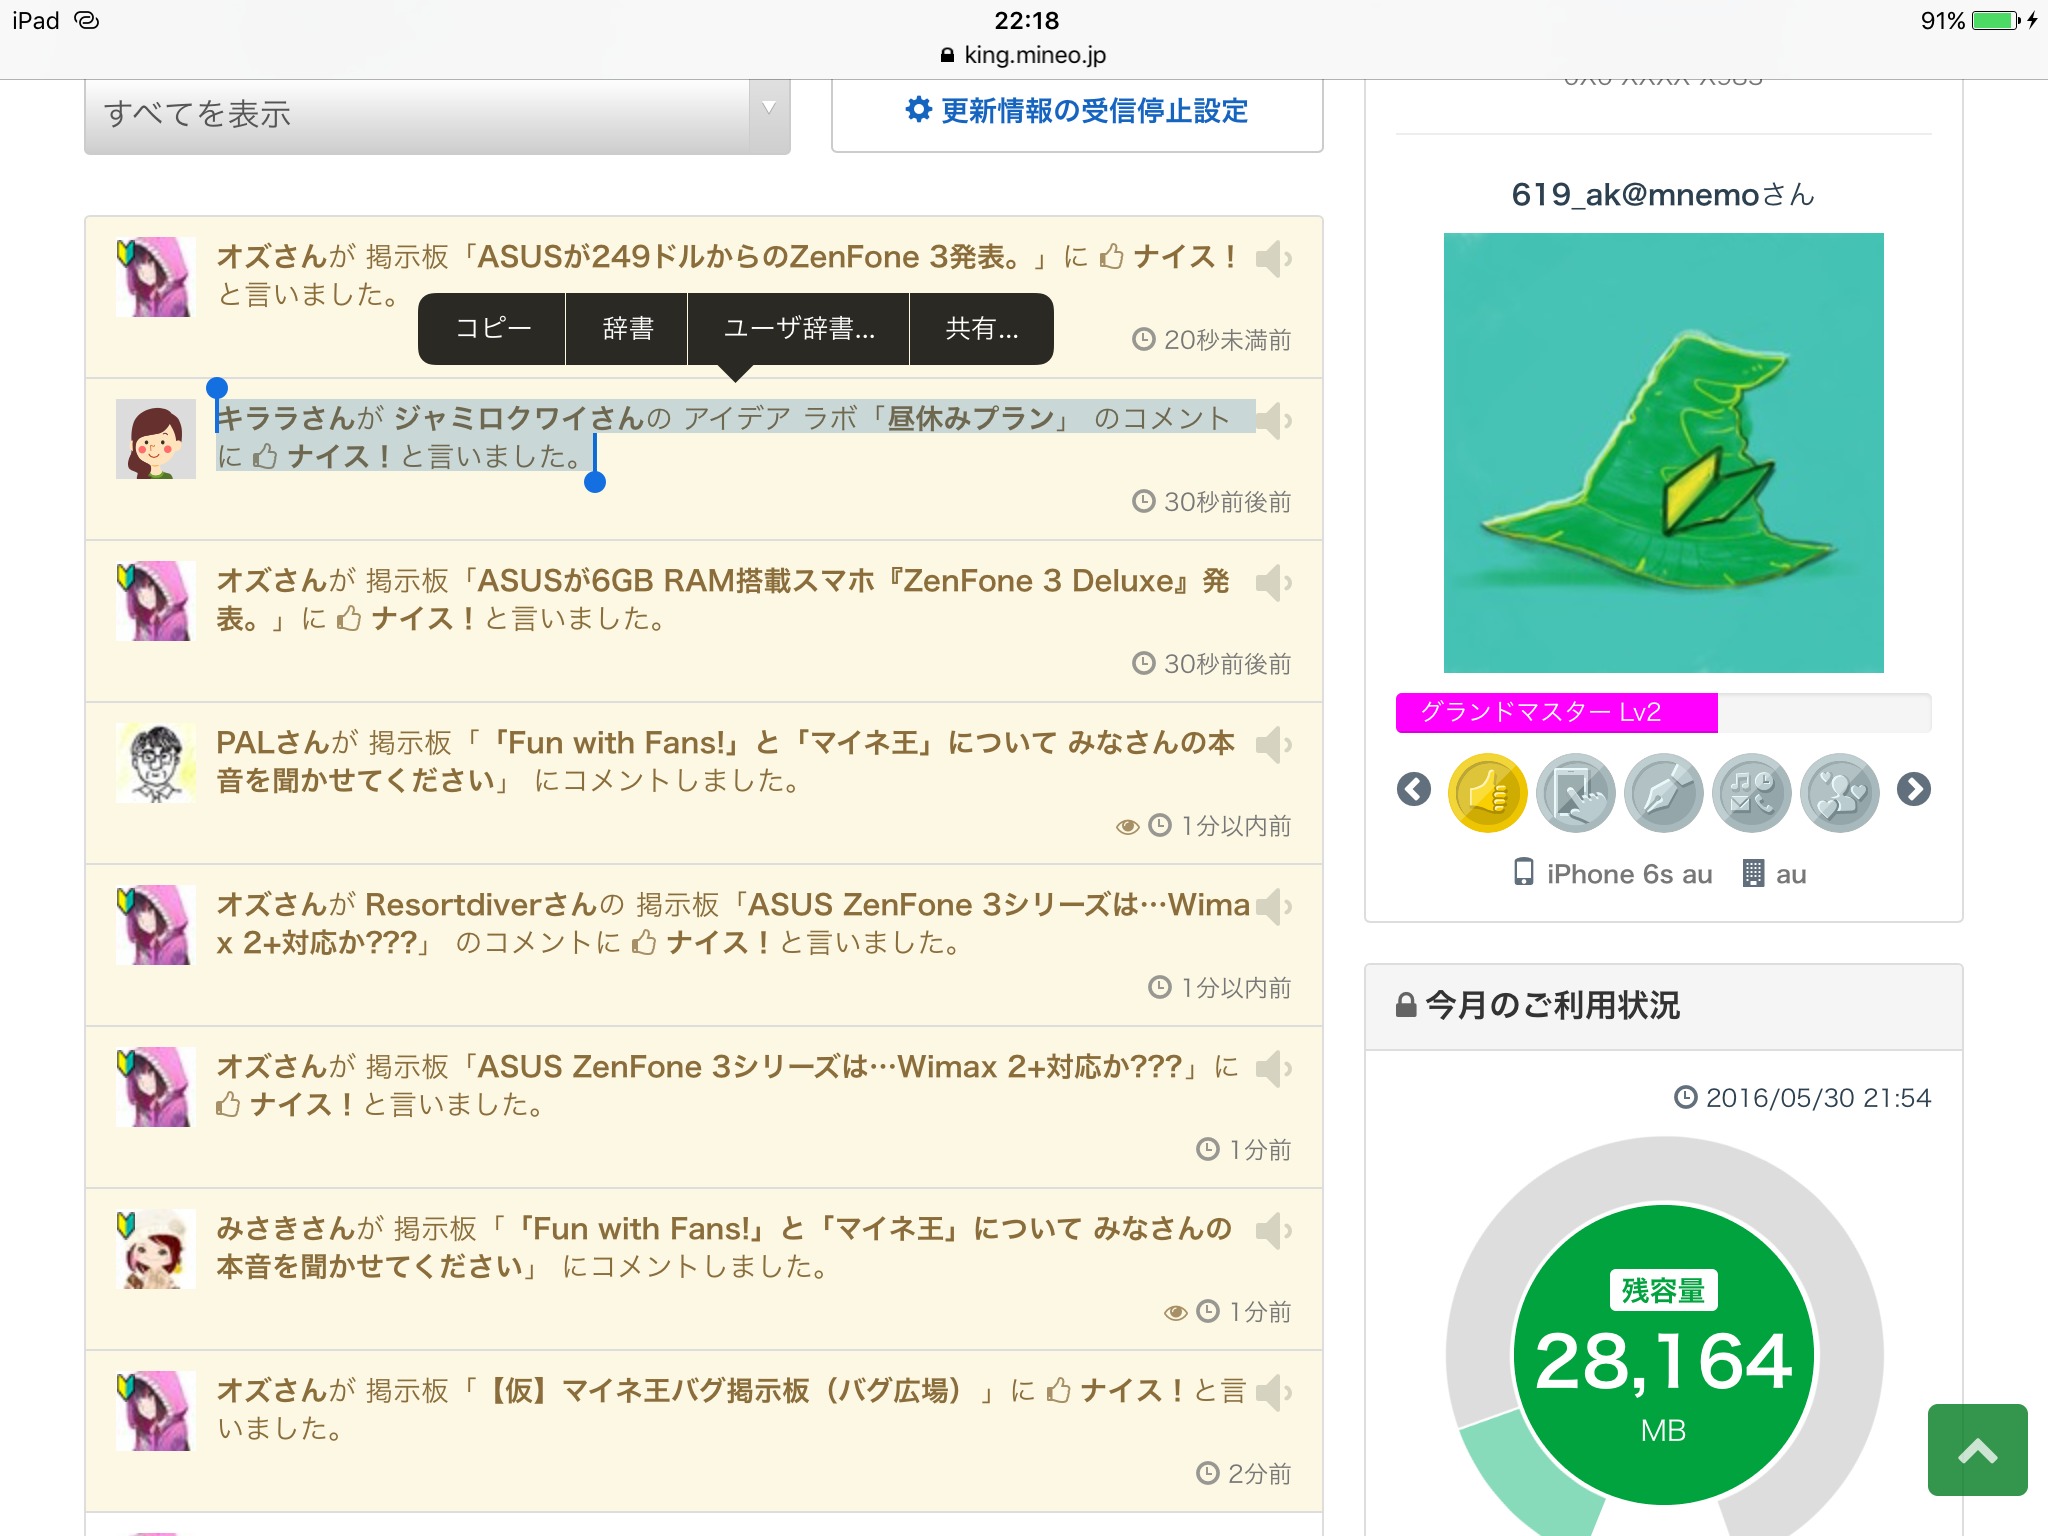Show previous badges with left arrow
The width and height of the screenshot is (2048, 1536).
[1413, 790]
